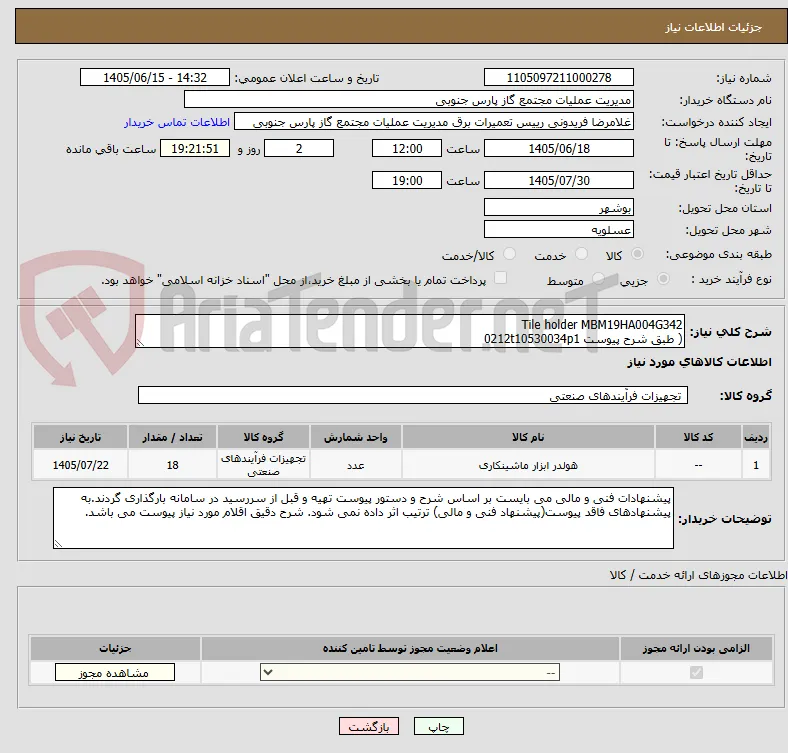
Task: Select the کالا/خدمت radio button
Action: pos(510,254)
